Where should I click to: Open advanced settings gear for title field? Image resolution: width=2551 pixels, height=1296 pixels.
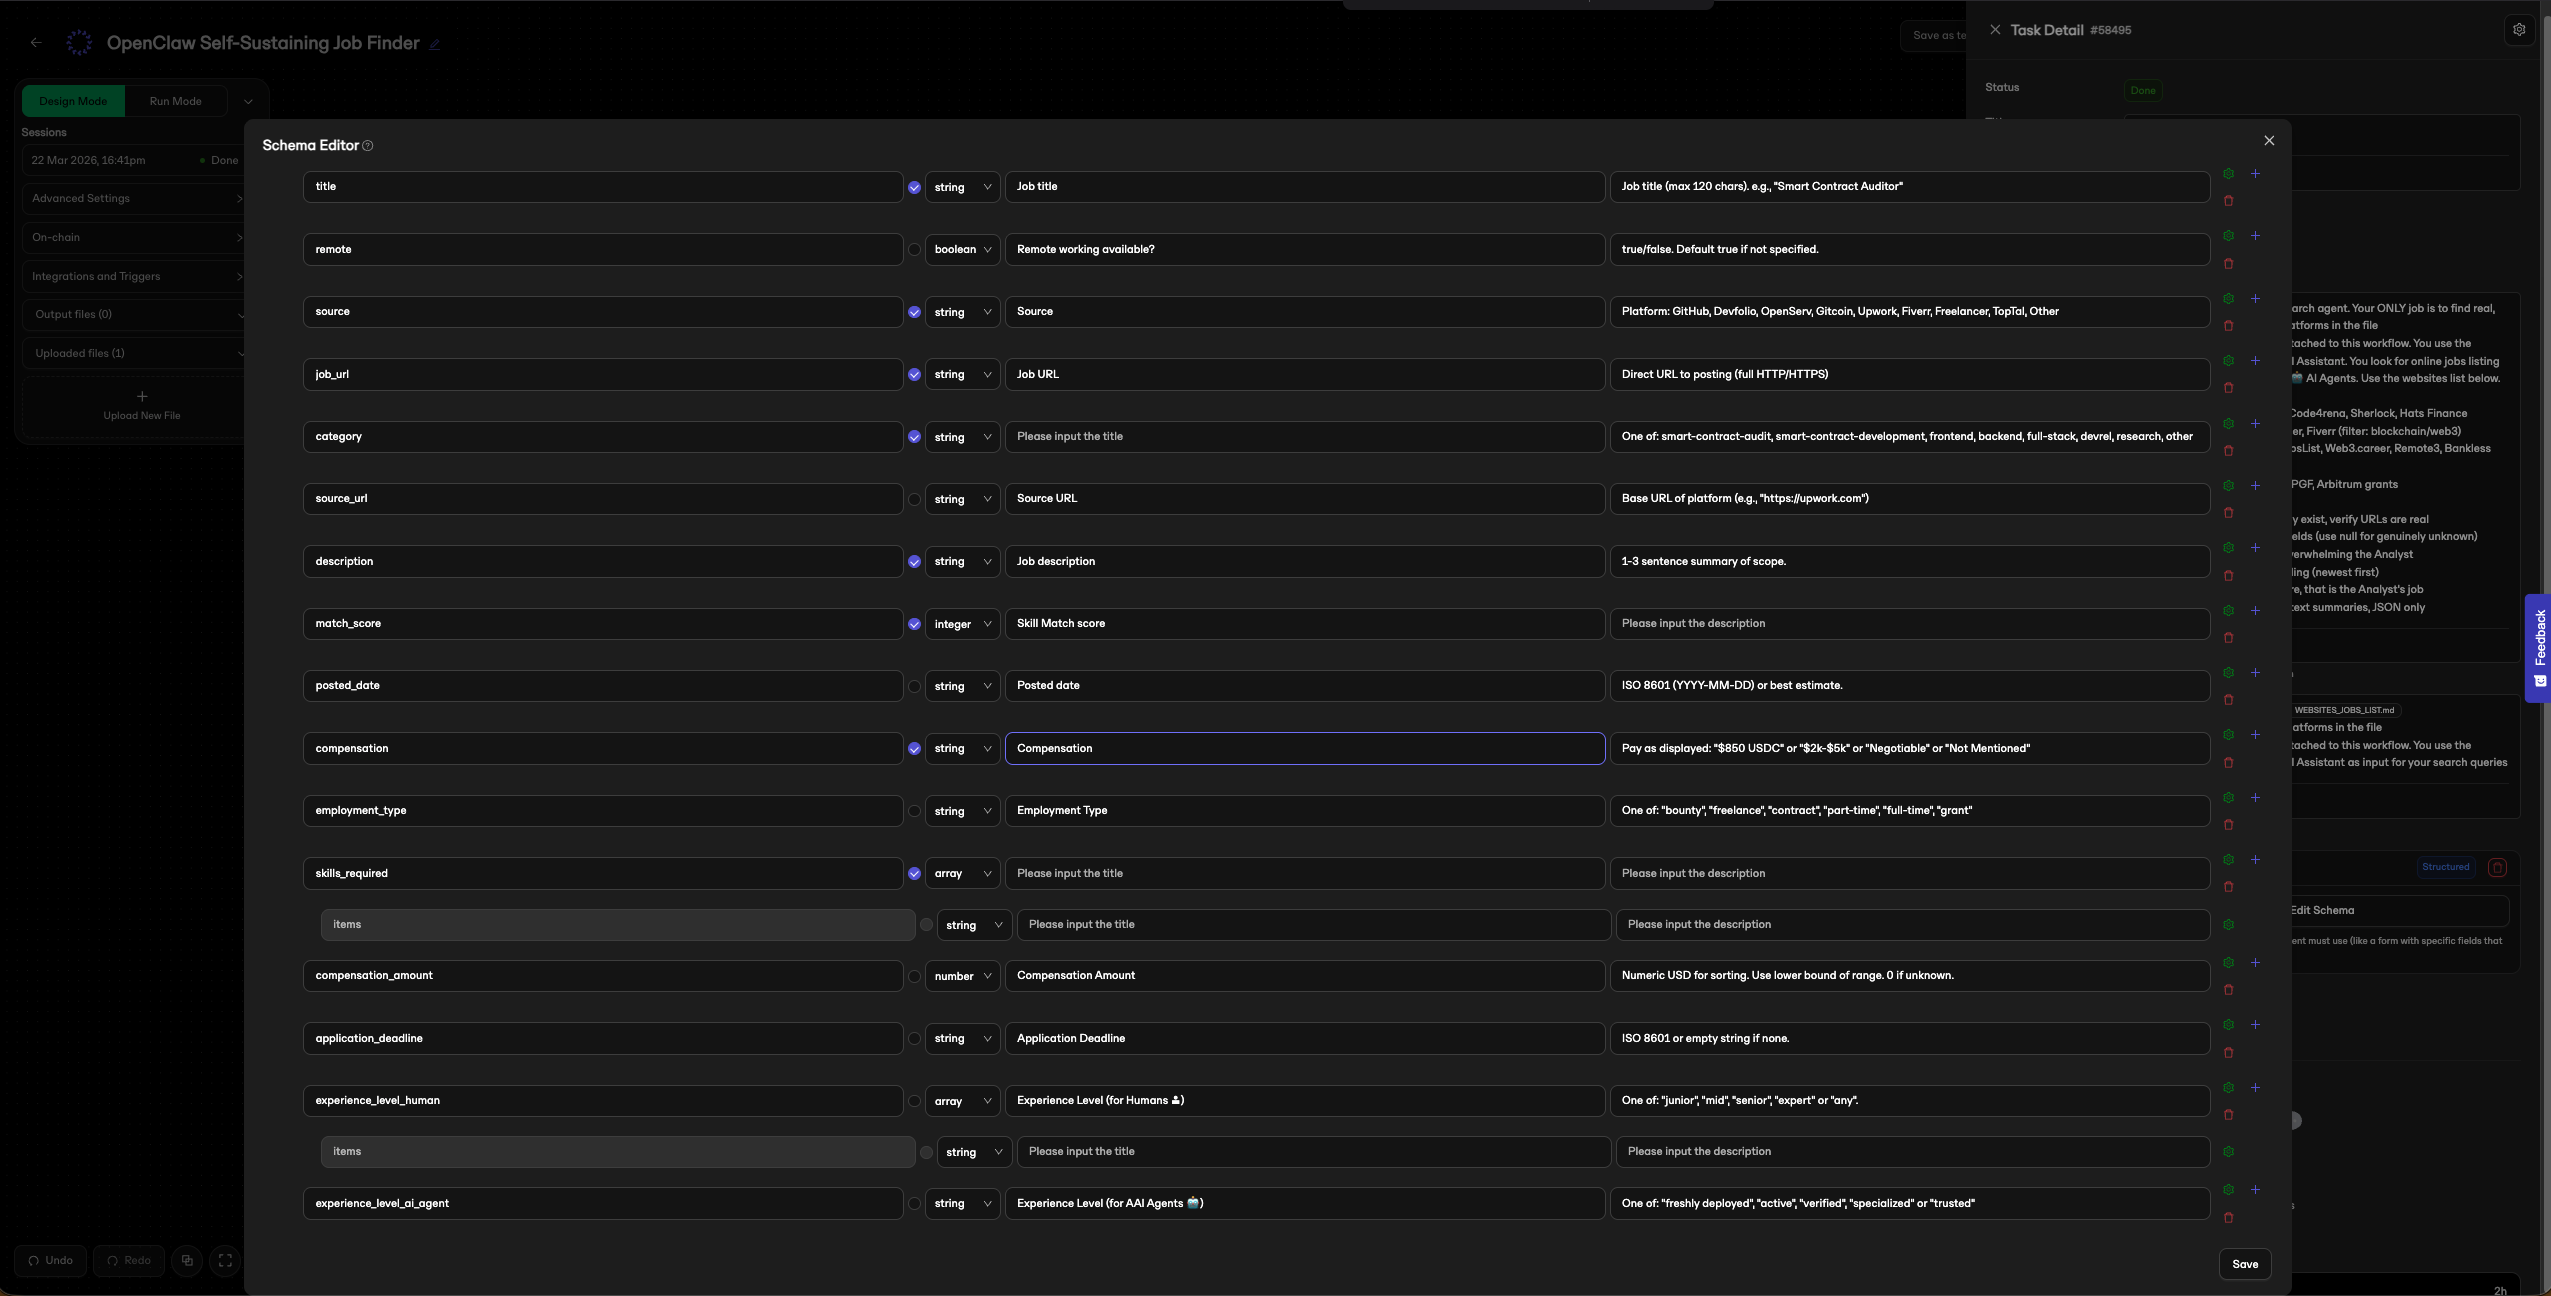pyautogui.click(x=2228, y=174)
